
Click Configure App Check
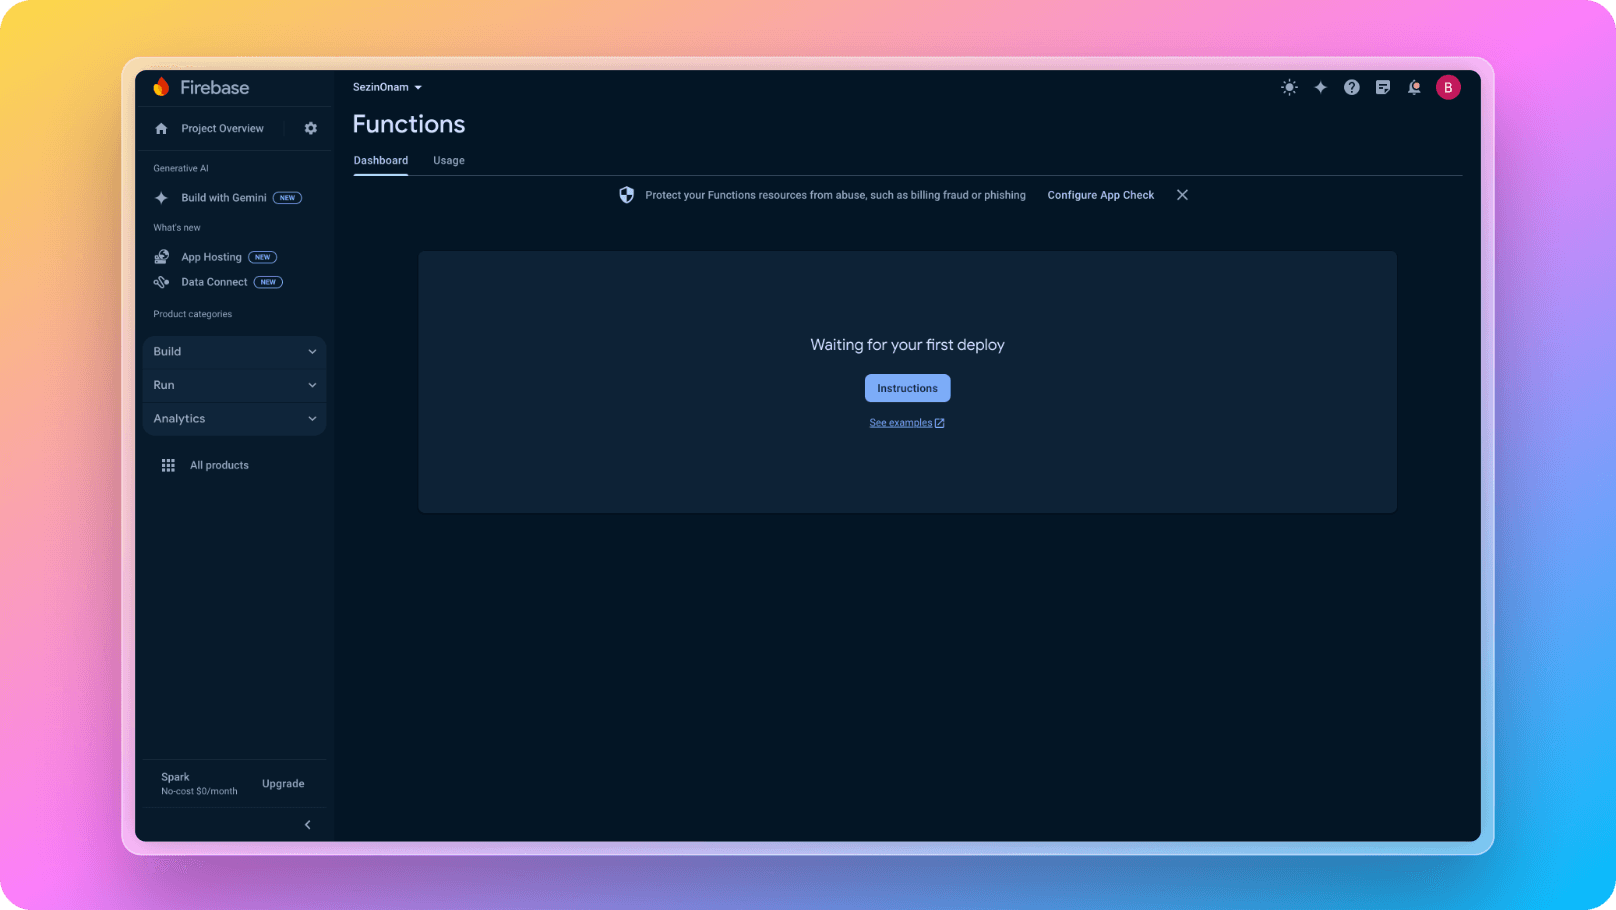pos(1100,195)
